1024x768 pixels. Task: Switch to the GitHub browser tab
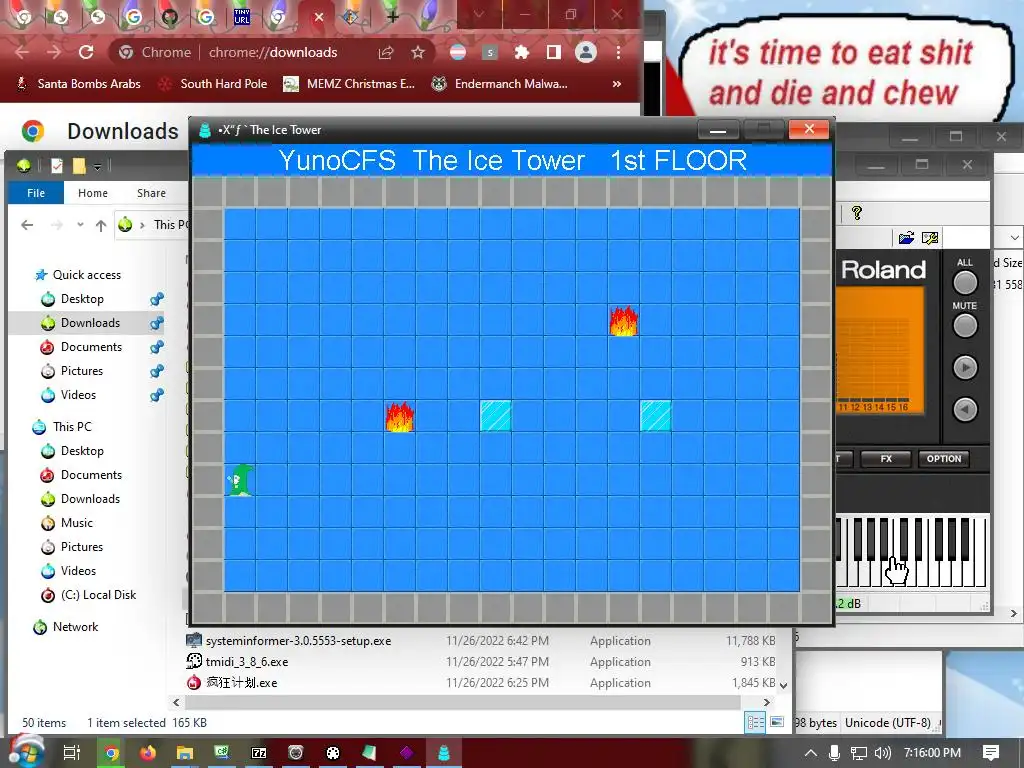[x=170, y=16]
